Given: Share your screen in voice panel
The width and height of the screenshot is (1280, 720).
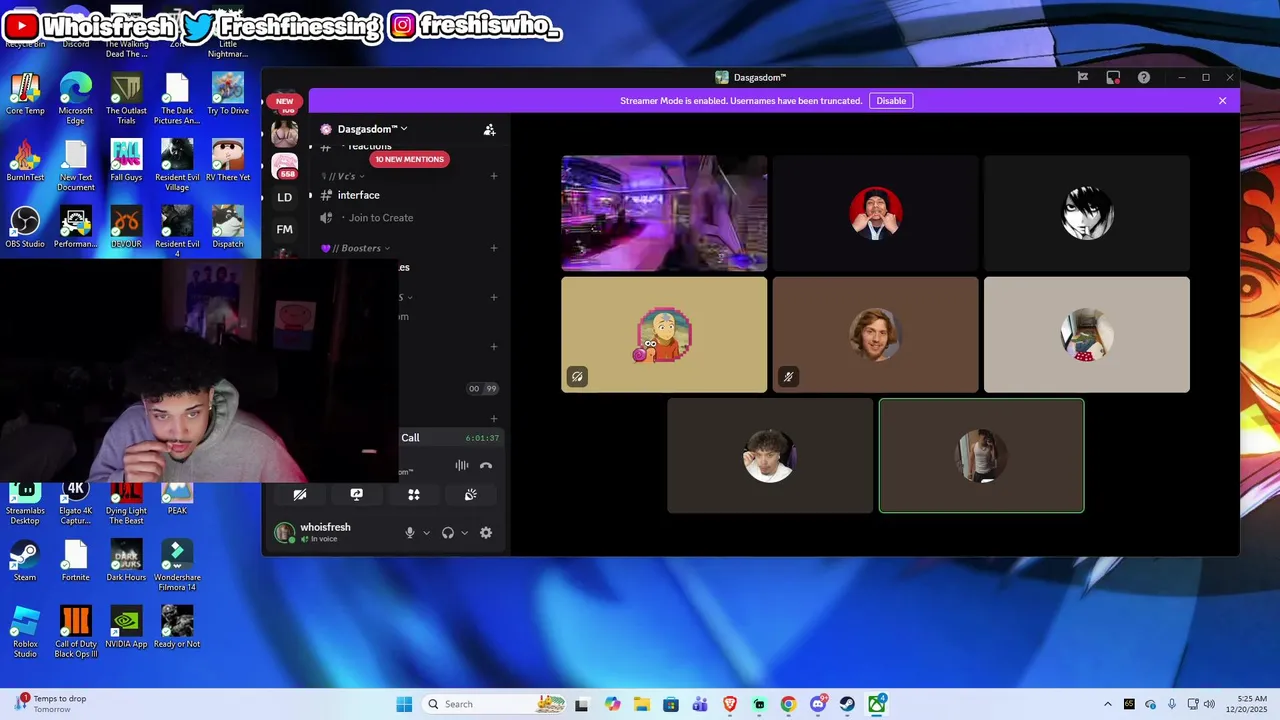Looking at the screenshot, I should [x=357, y=494].
